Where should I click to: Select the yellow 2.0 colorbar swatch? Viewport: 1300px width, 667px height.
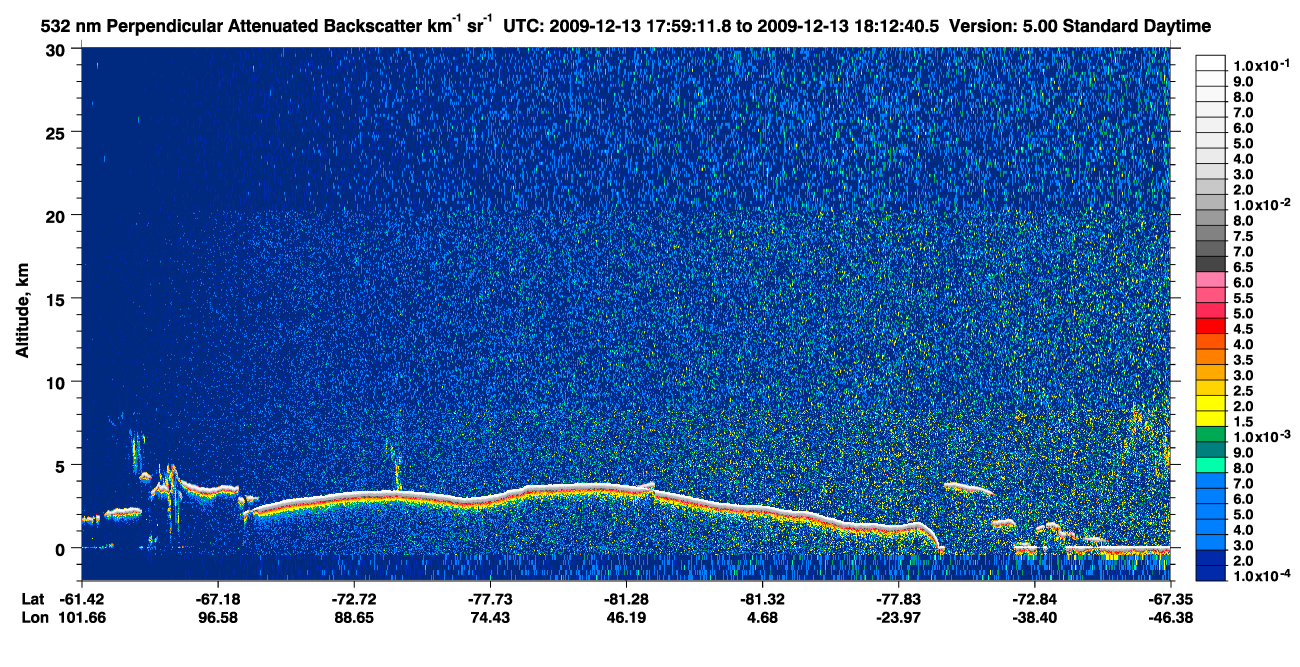(x=1210, y=403)
